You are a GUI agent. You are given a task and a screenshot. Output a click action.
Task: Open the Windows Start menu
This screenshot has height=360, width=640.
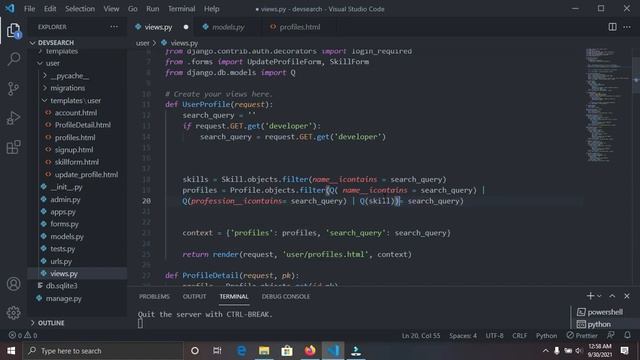(11, 351)
